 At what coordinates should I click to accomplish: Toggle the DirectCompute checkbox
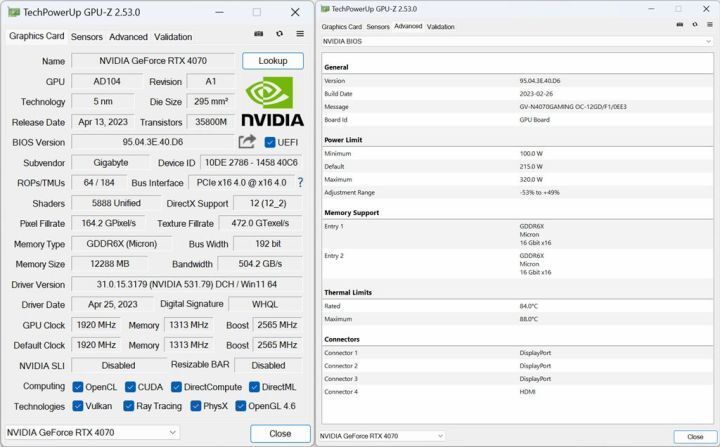pos(176,387)
